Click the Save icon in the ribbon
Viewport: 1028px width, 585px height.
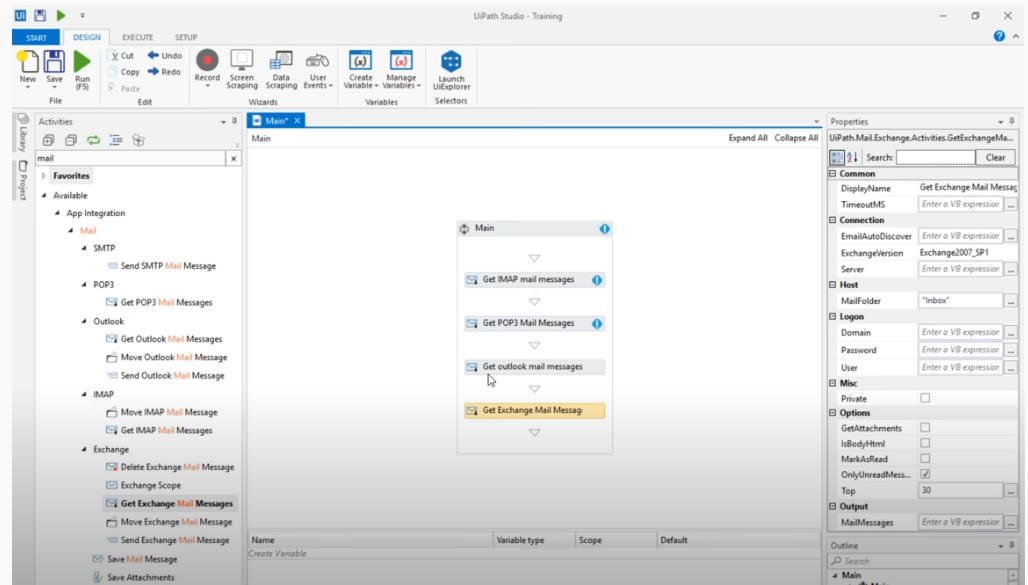[54, 62]
